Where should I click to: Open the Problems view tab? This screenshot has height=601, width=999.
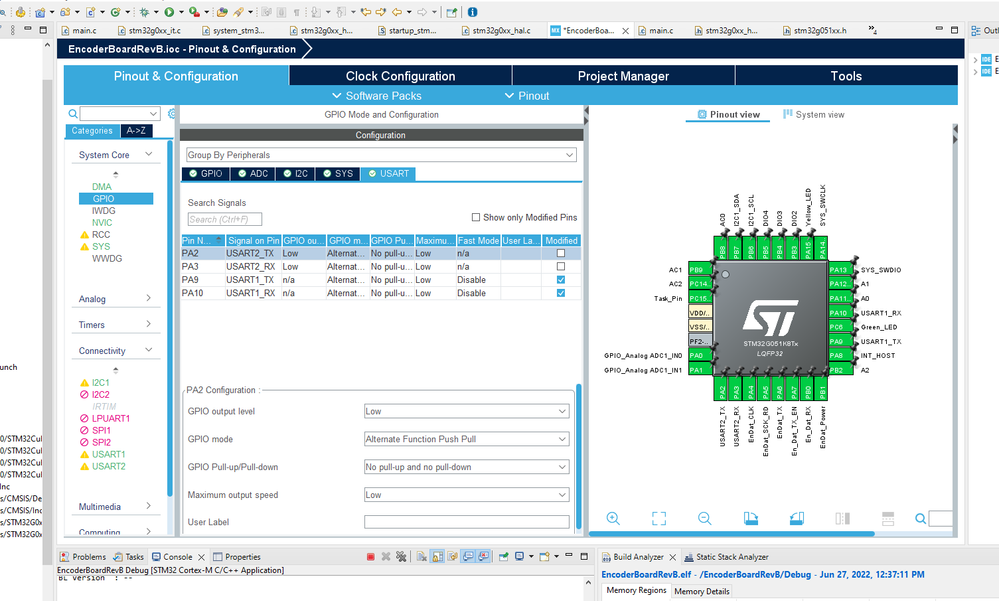point(83,557)
